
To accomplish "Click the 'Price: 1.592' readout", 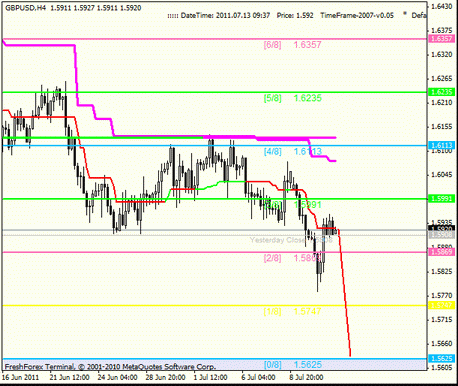I will coord(295,15).
